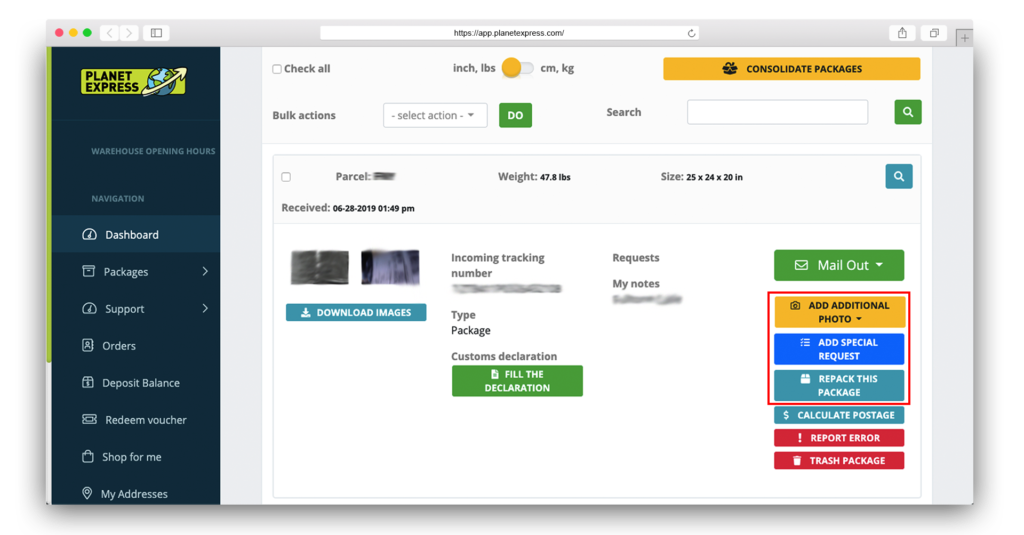1024x535 pixels.
Task: Click the Support icon in sidebar
Action: click(89, 308)
